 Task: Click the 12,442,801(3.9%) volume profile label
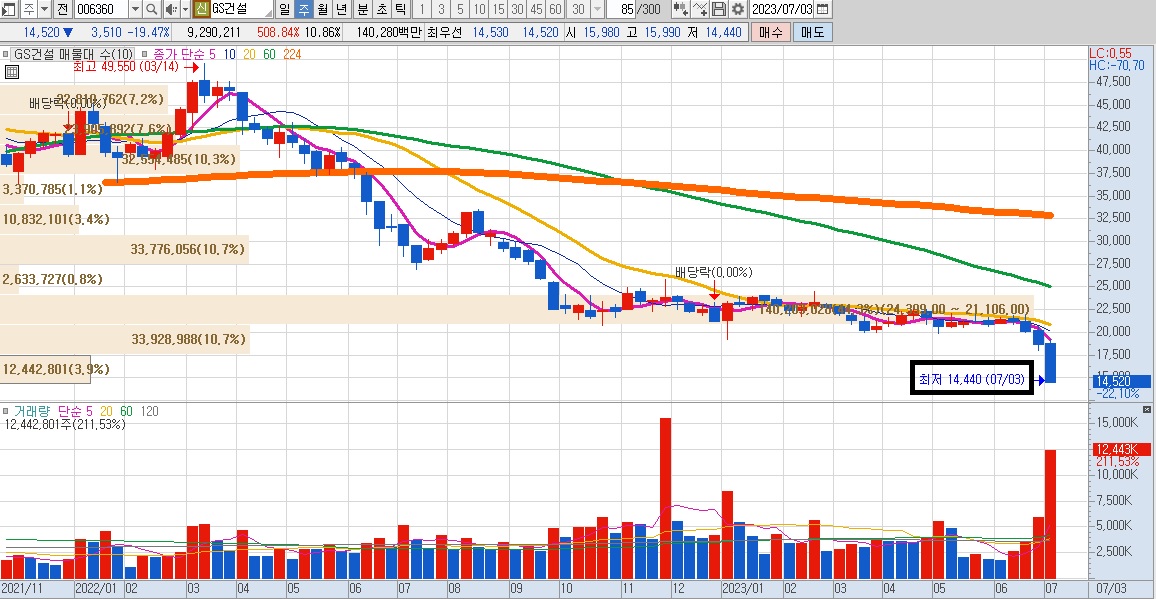56,369
